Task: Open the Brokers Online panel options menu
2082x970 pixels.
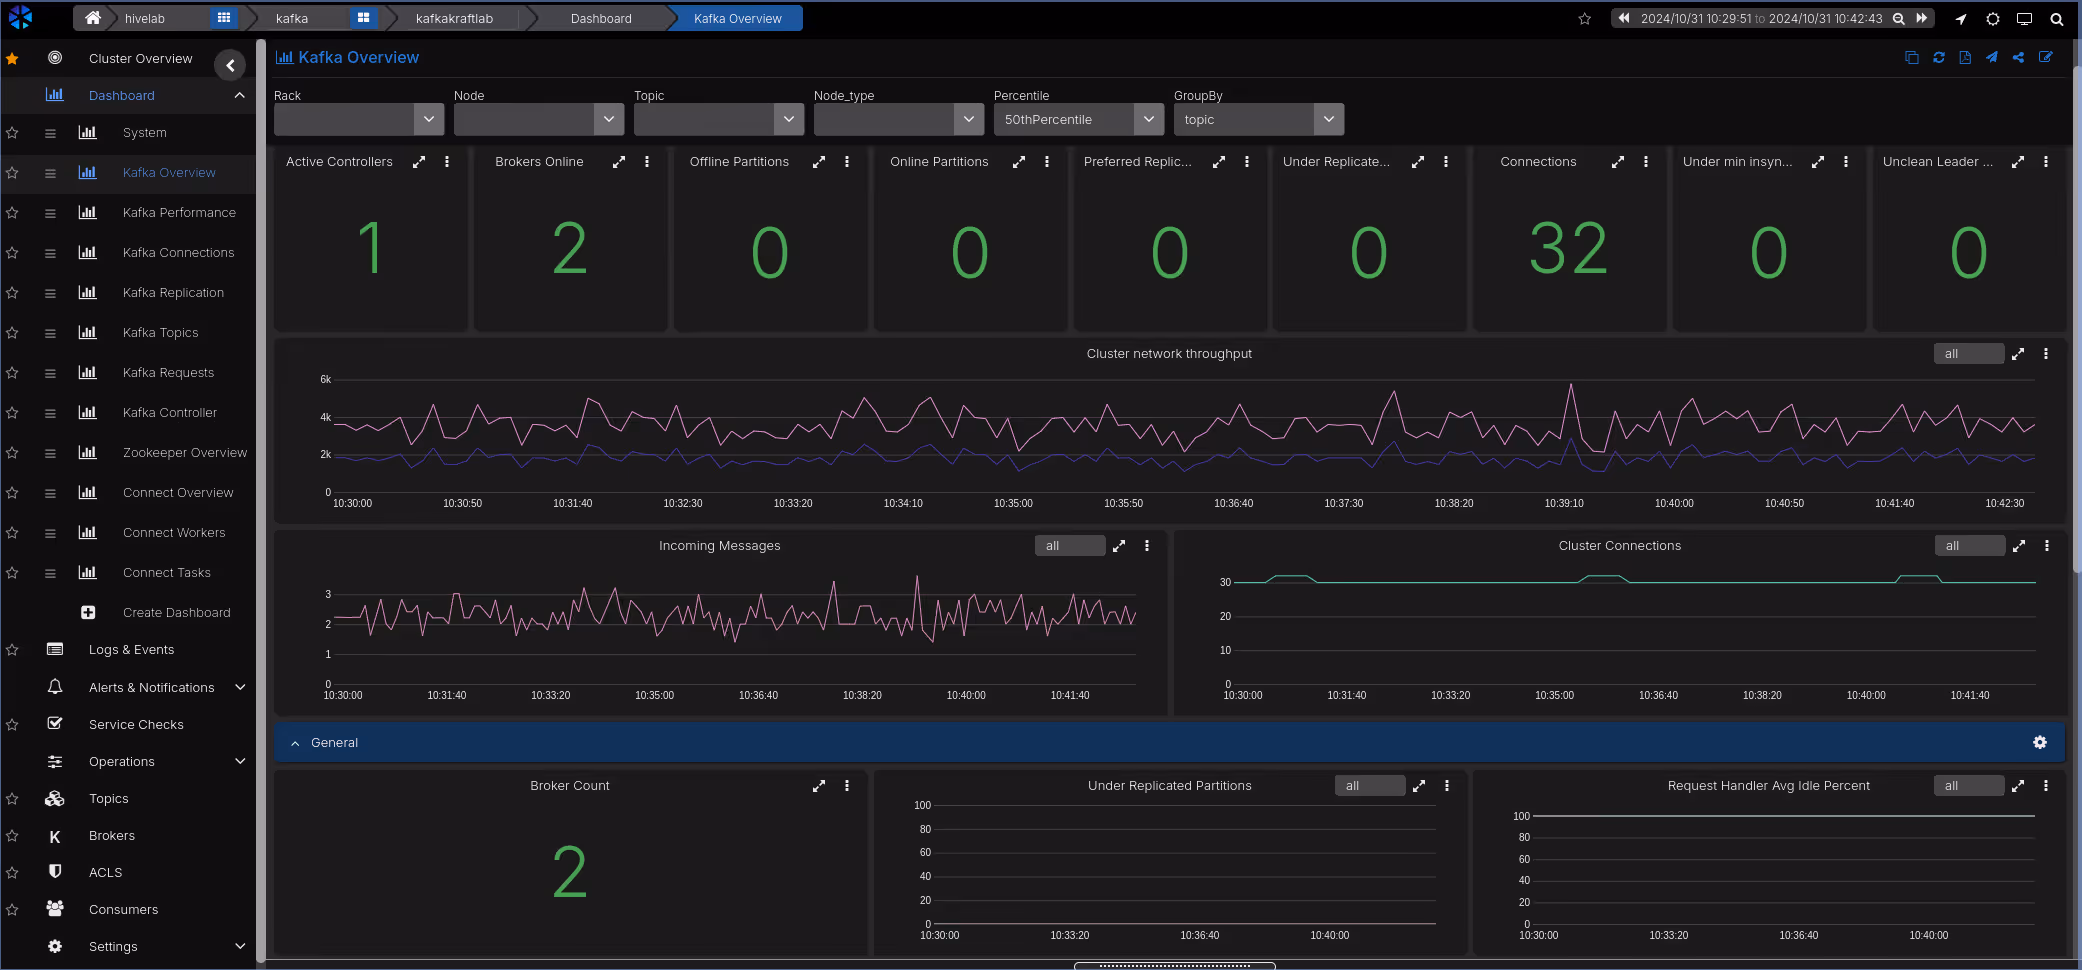Action: pyautogui.click(x=647, y=162)
